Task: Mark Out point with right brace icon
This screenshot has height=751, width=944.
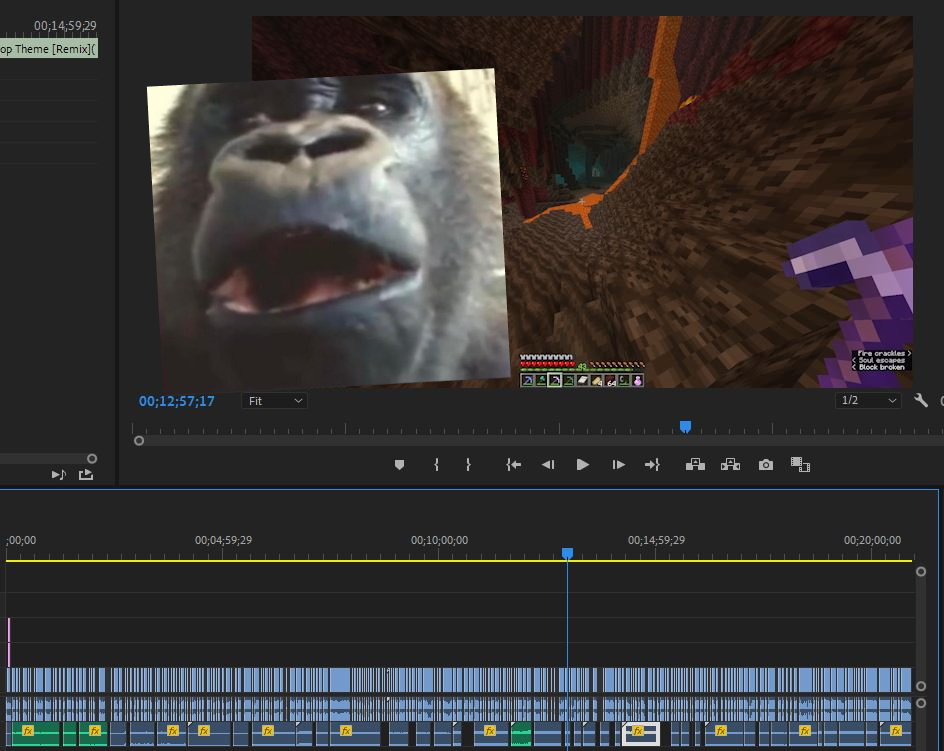Action: 468,464
